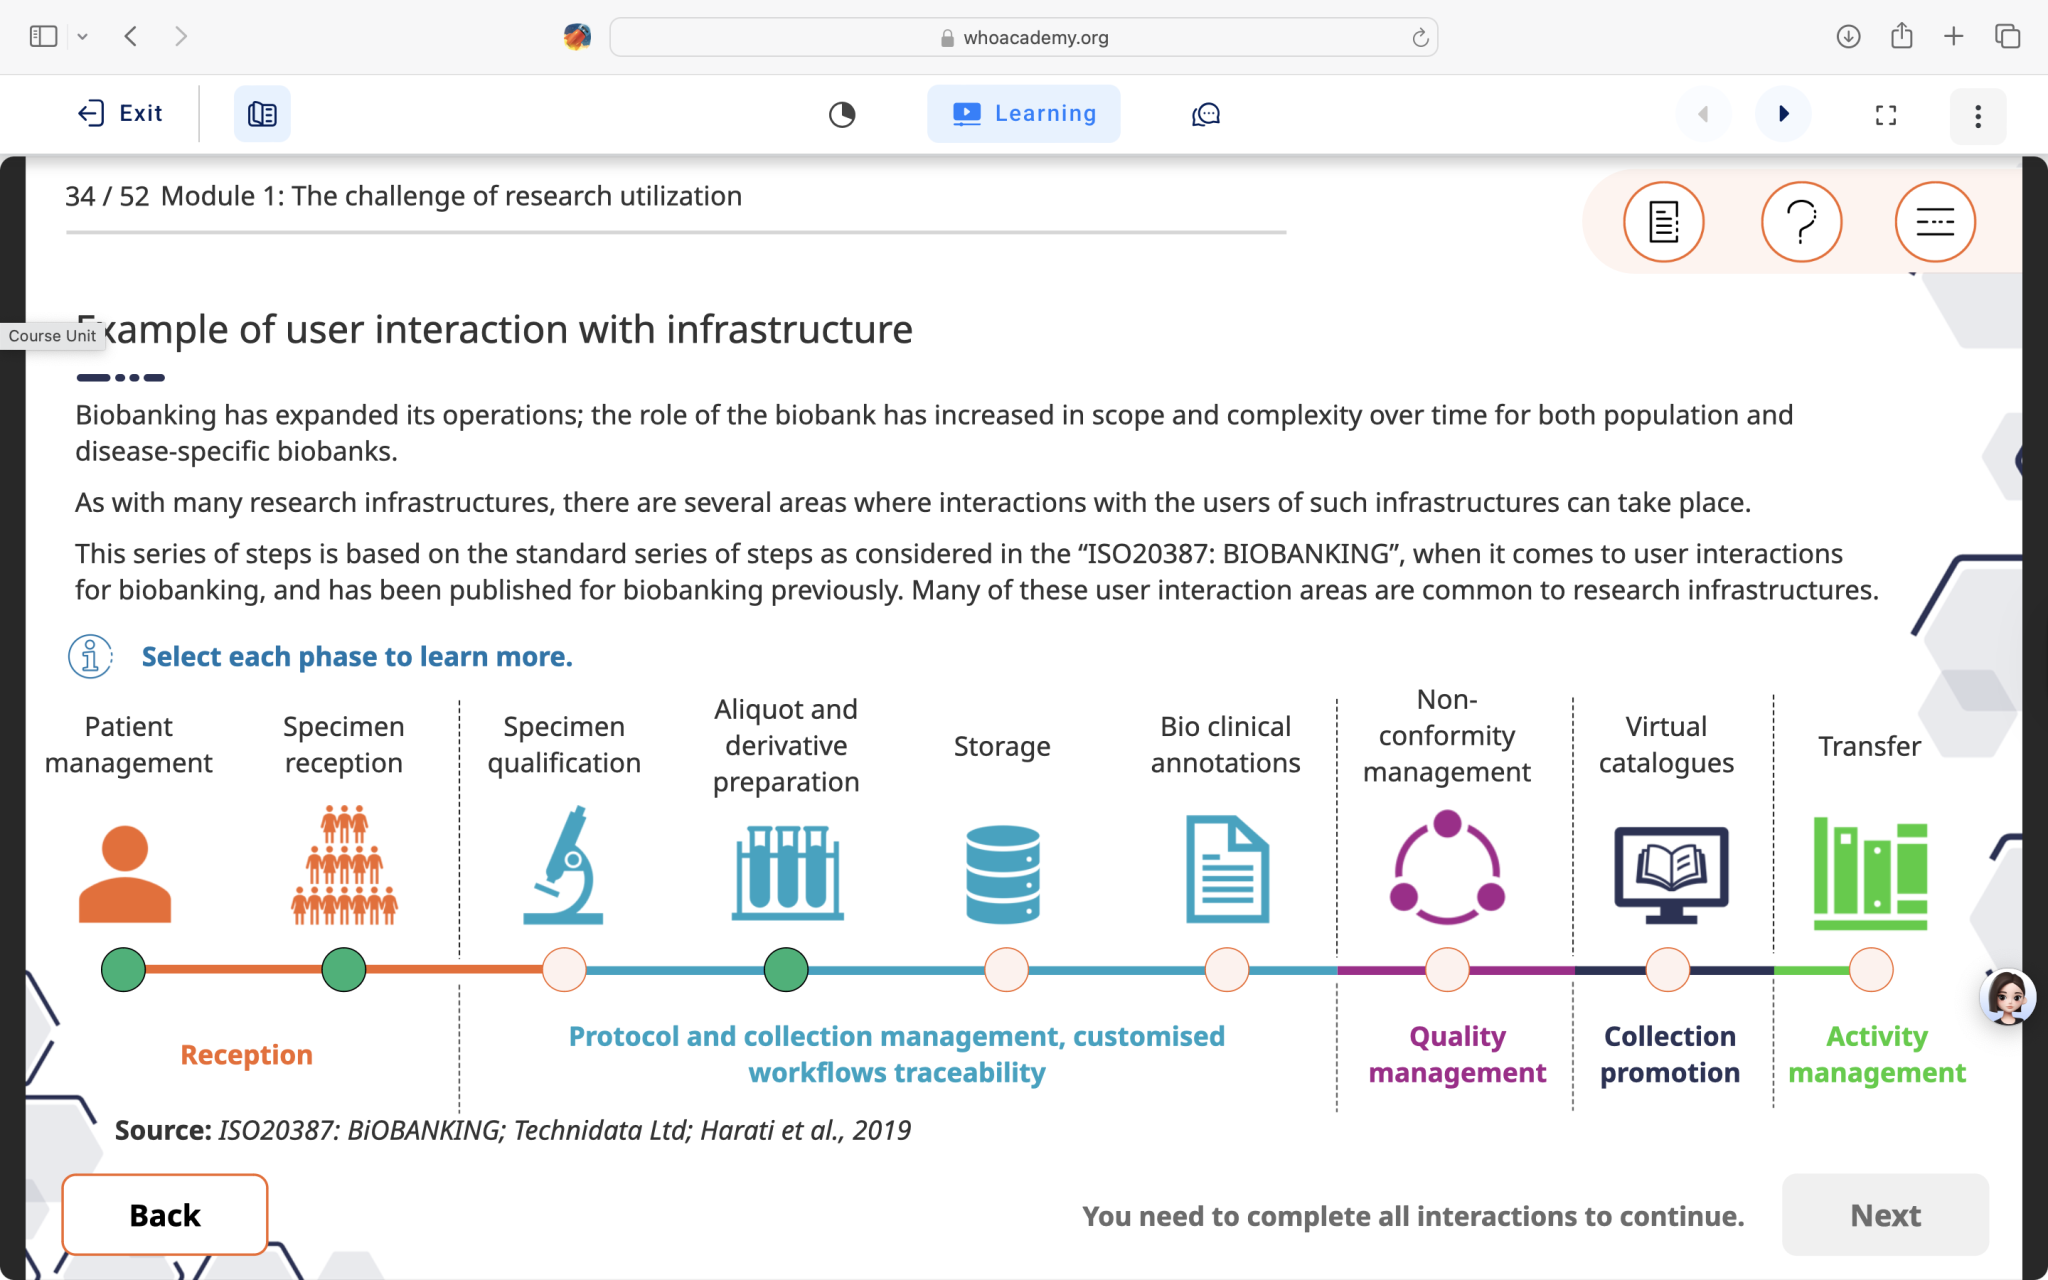Image resolution: width=2048 pixels, height=1280 pixels.
Task: Select the Virtual catalogues timeline circle
Action: (1667, 970)
